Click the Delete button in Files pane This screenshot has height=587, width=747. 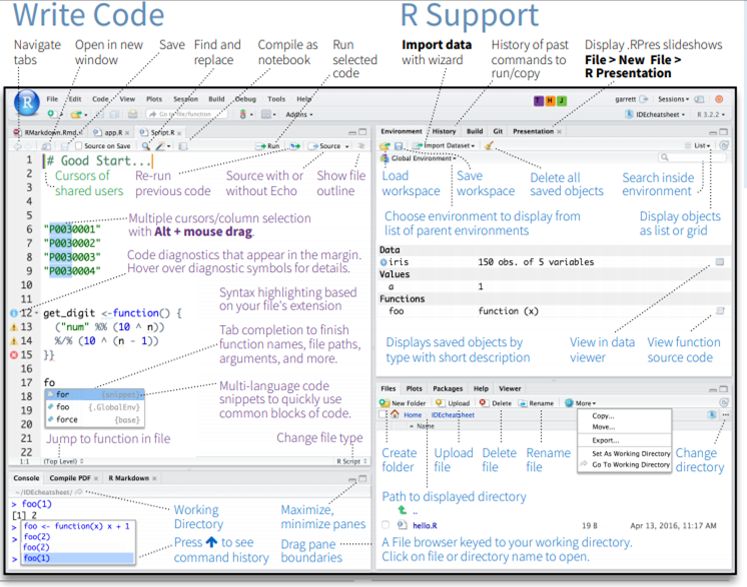coord(495,403)
